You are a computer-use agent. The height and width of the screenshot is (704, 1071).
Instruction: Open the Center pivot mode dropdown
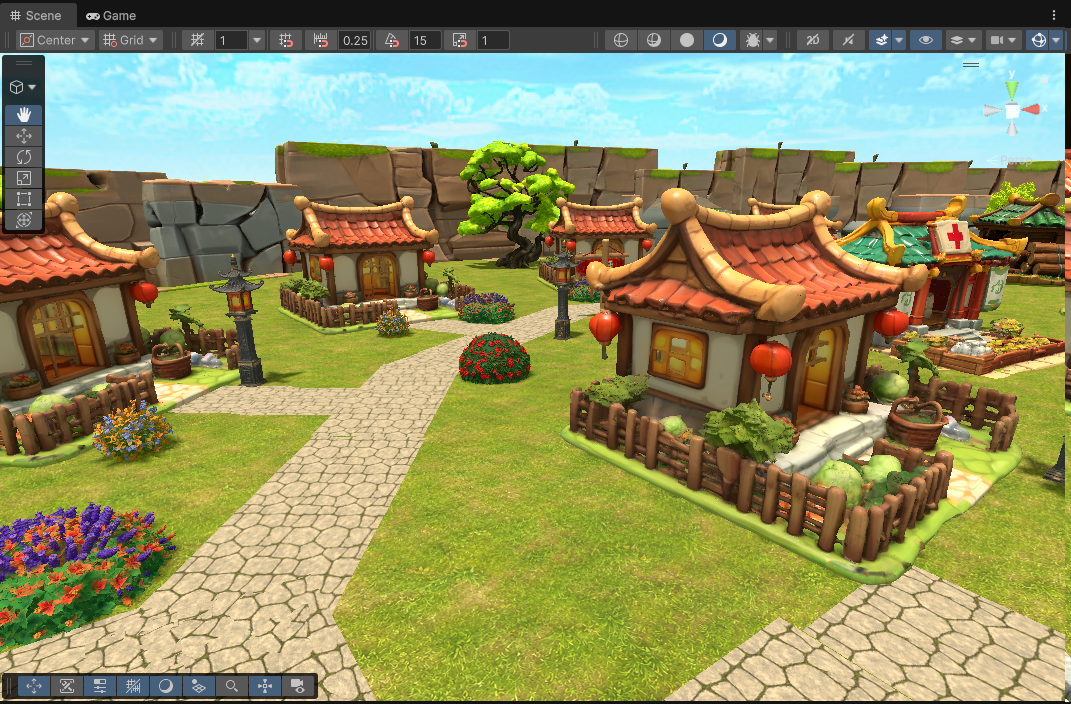[x=55, y=40]
